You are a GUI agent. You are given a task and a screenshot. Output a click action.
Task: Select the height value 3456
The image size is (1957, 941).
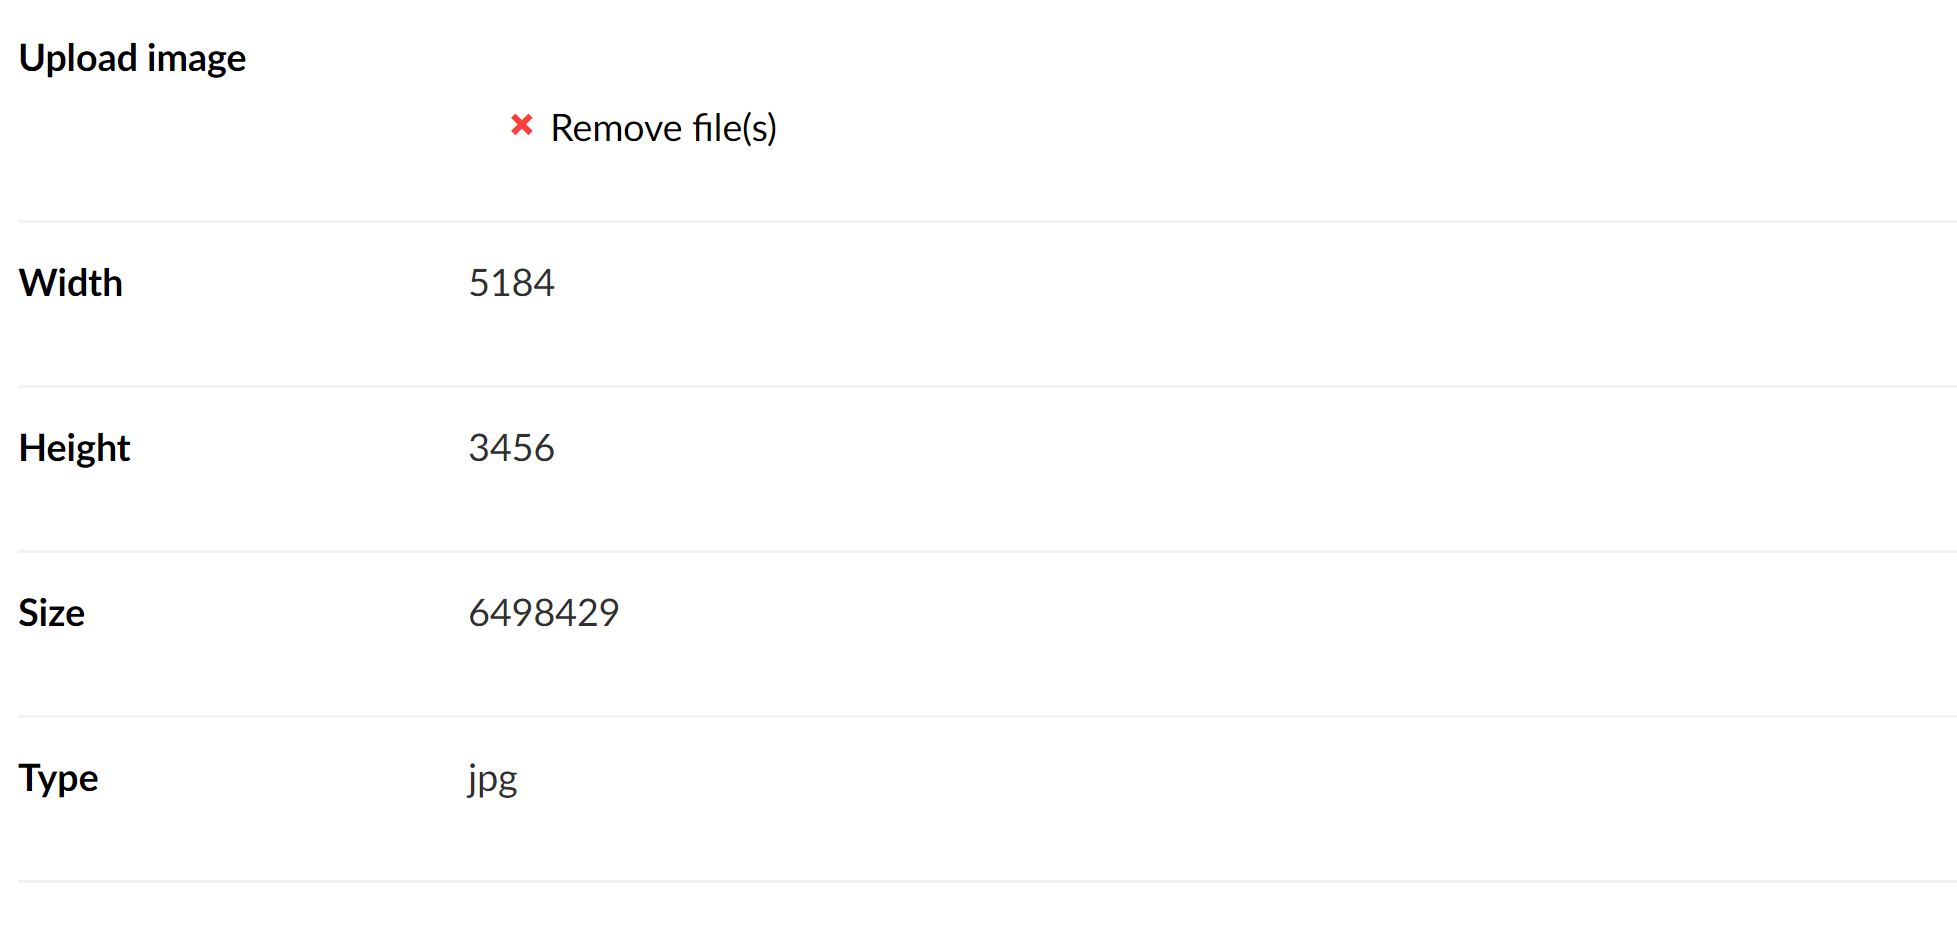pyautogui.click(x=511, y=448)
